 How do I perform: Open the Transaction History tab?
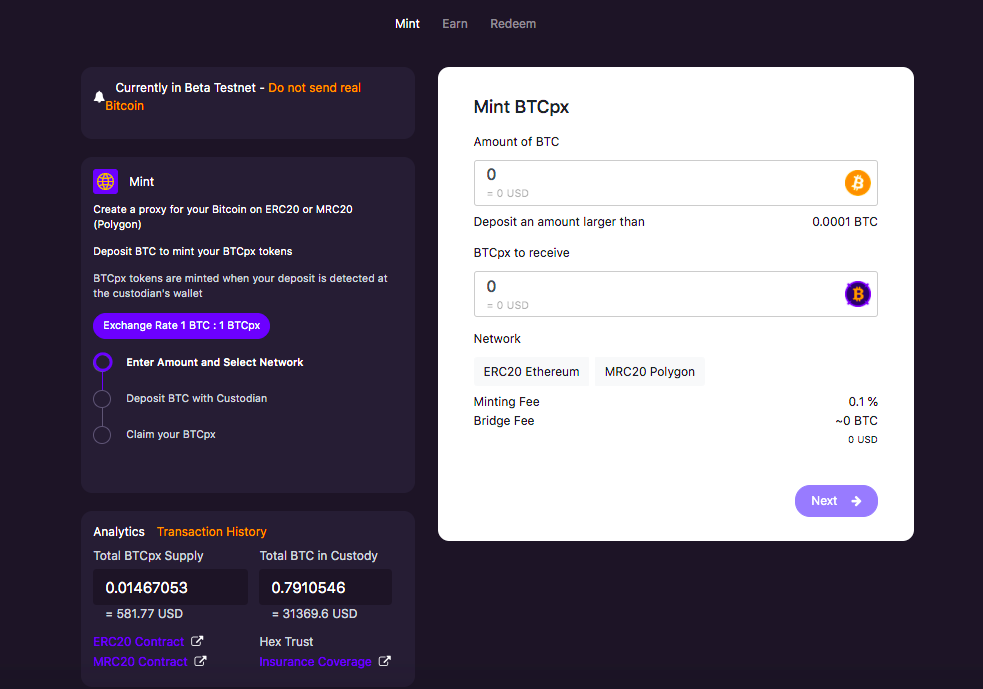pyautogui.click(x=211, y=532)
